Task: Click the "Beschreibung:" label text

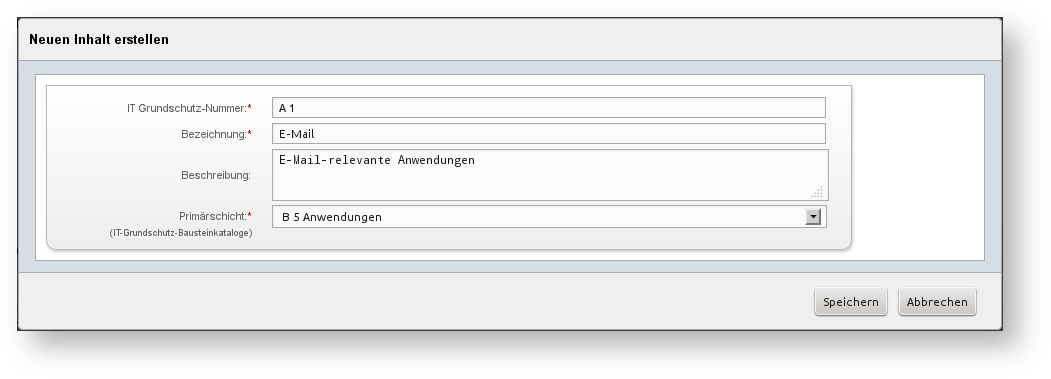Action: [x=216, y=175]
